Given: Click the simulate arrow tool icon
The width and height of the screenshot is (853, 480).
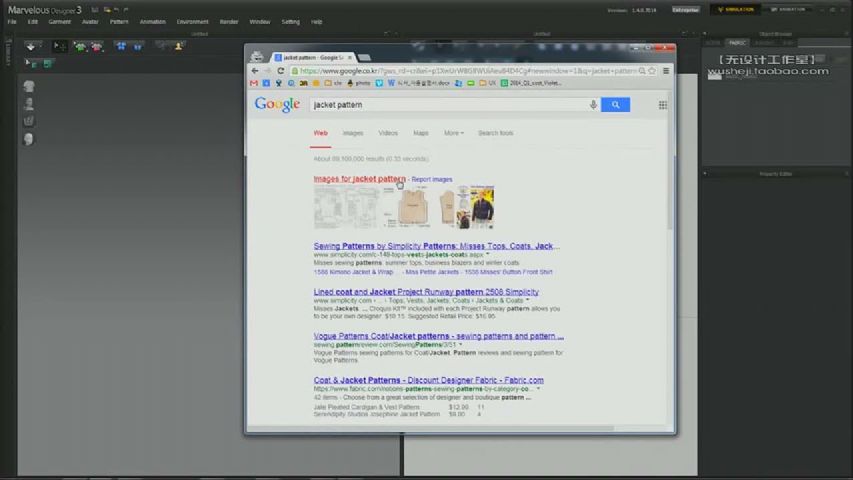Looking at the screenshot, I should click(31, 47).
